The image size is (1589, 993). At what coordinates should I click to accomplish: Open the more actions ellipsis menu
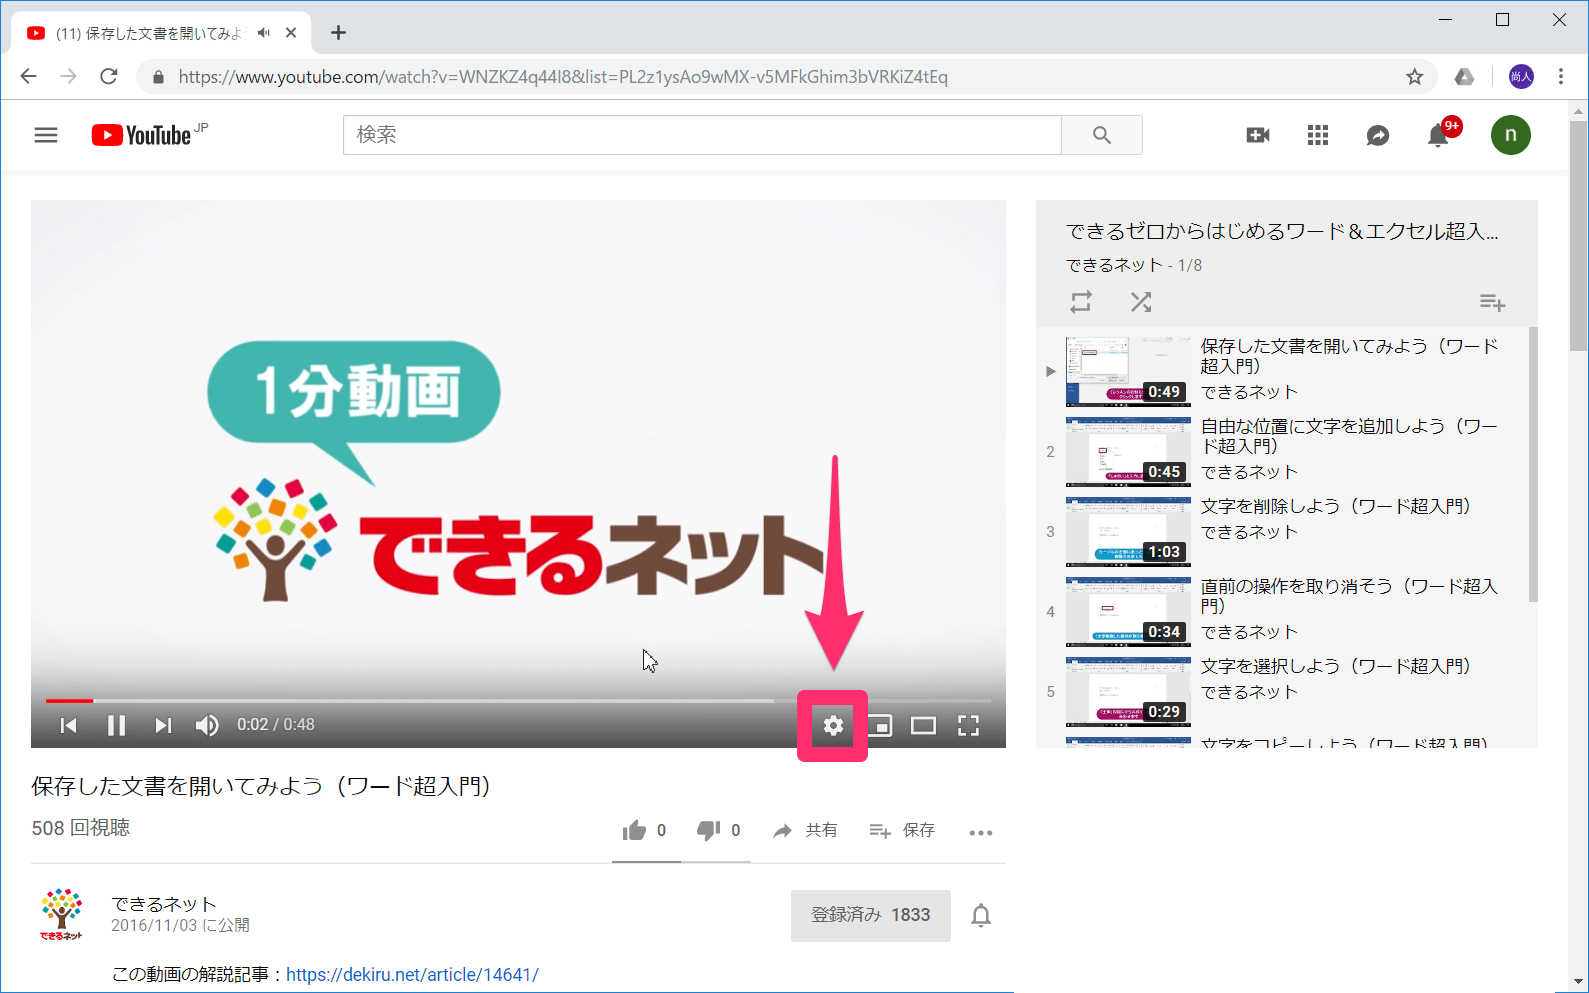click(x=981, y=832)
